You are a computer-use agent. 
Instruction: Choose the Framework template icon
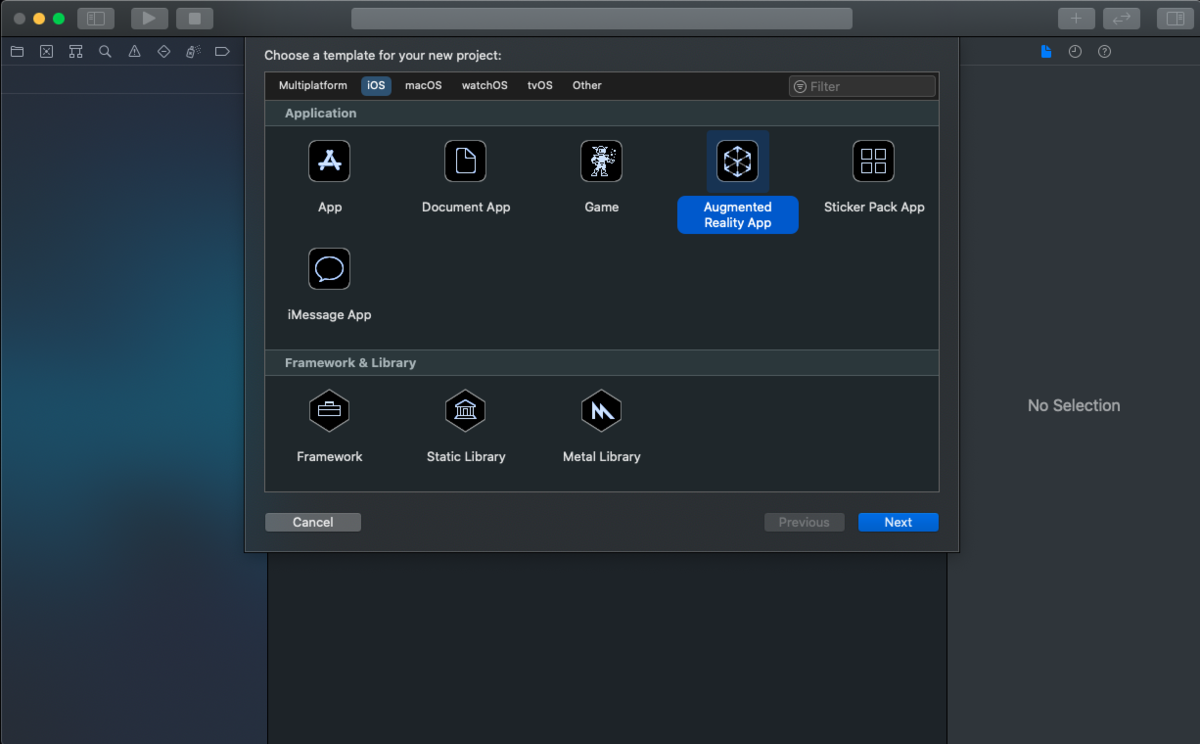coord(329,410)
